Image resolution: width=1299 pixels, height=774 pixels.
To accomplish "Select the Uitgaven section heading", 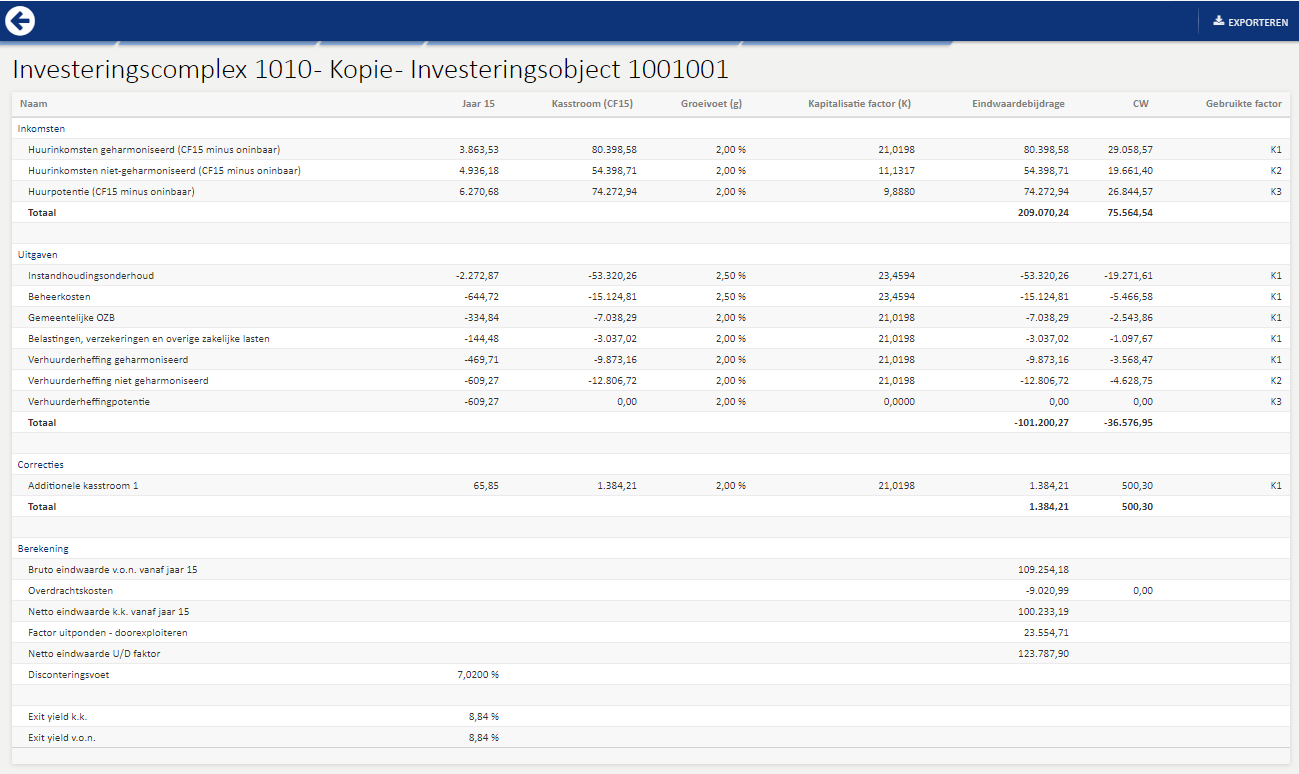I will click(x=39, y=254).
